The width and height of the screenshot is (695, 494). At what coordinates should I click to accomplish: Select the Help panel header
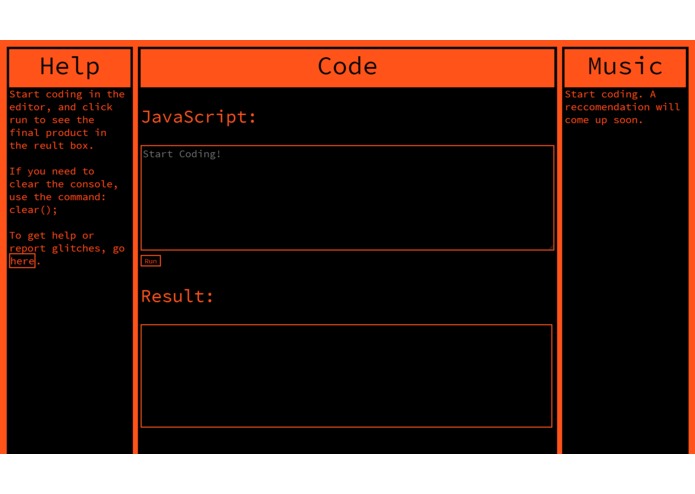70,67
